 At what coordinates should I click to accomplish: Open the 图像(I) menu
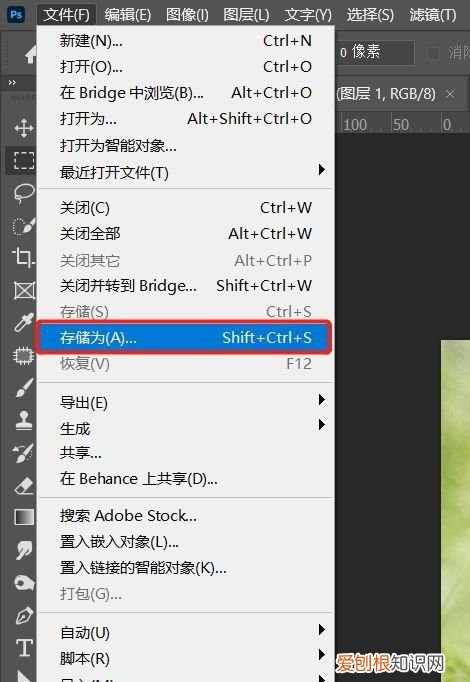point(187,15)
